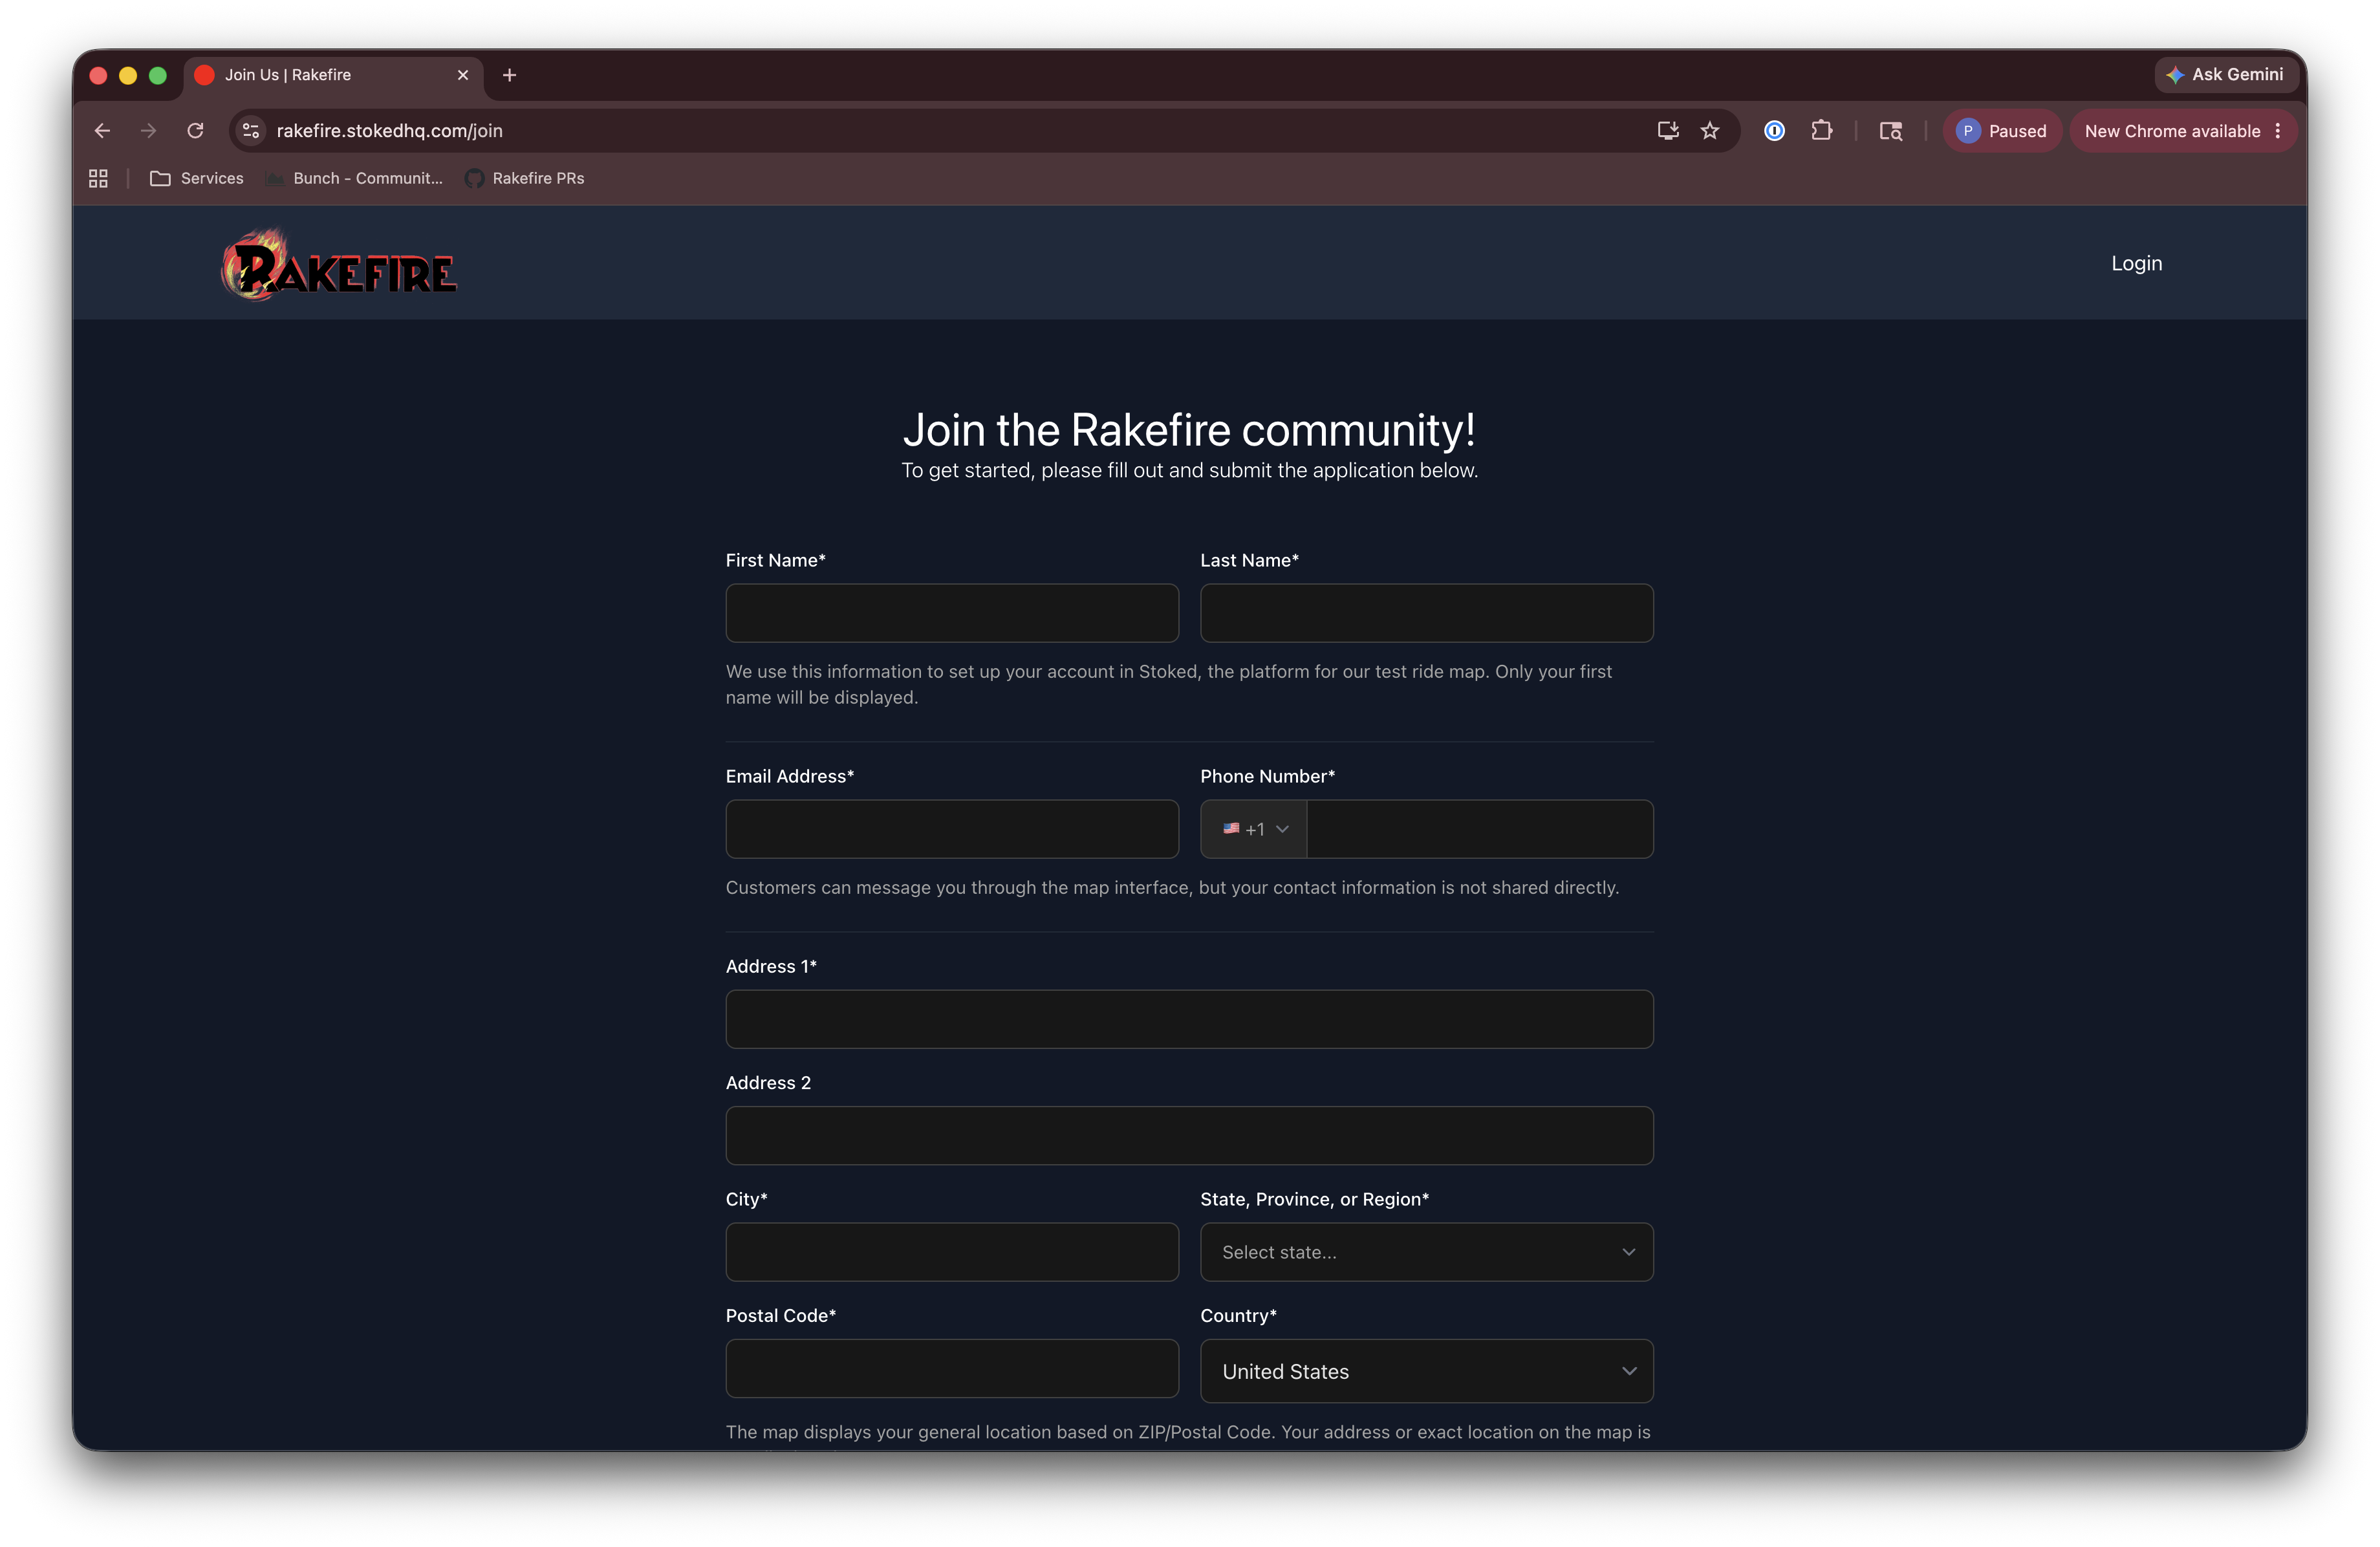This screenshot has height=1547, width=2380.
Task: Focus the Address 2 input
Action: pos(1189,1135)
